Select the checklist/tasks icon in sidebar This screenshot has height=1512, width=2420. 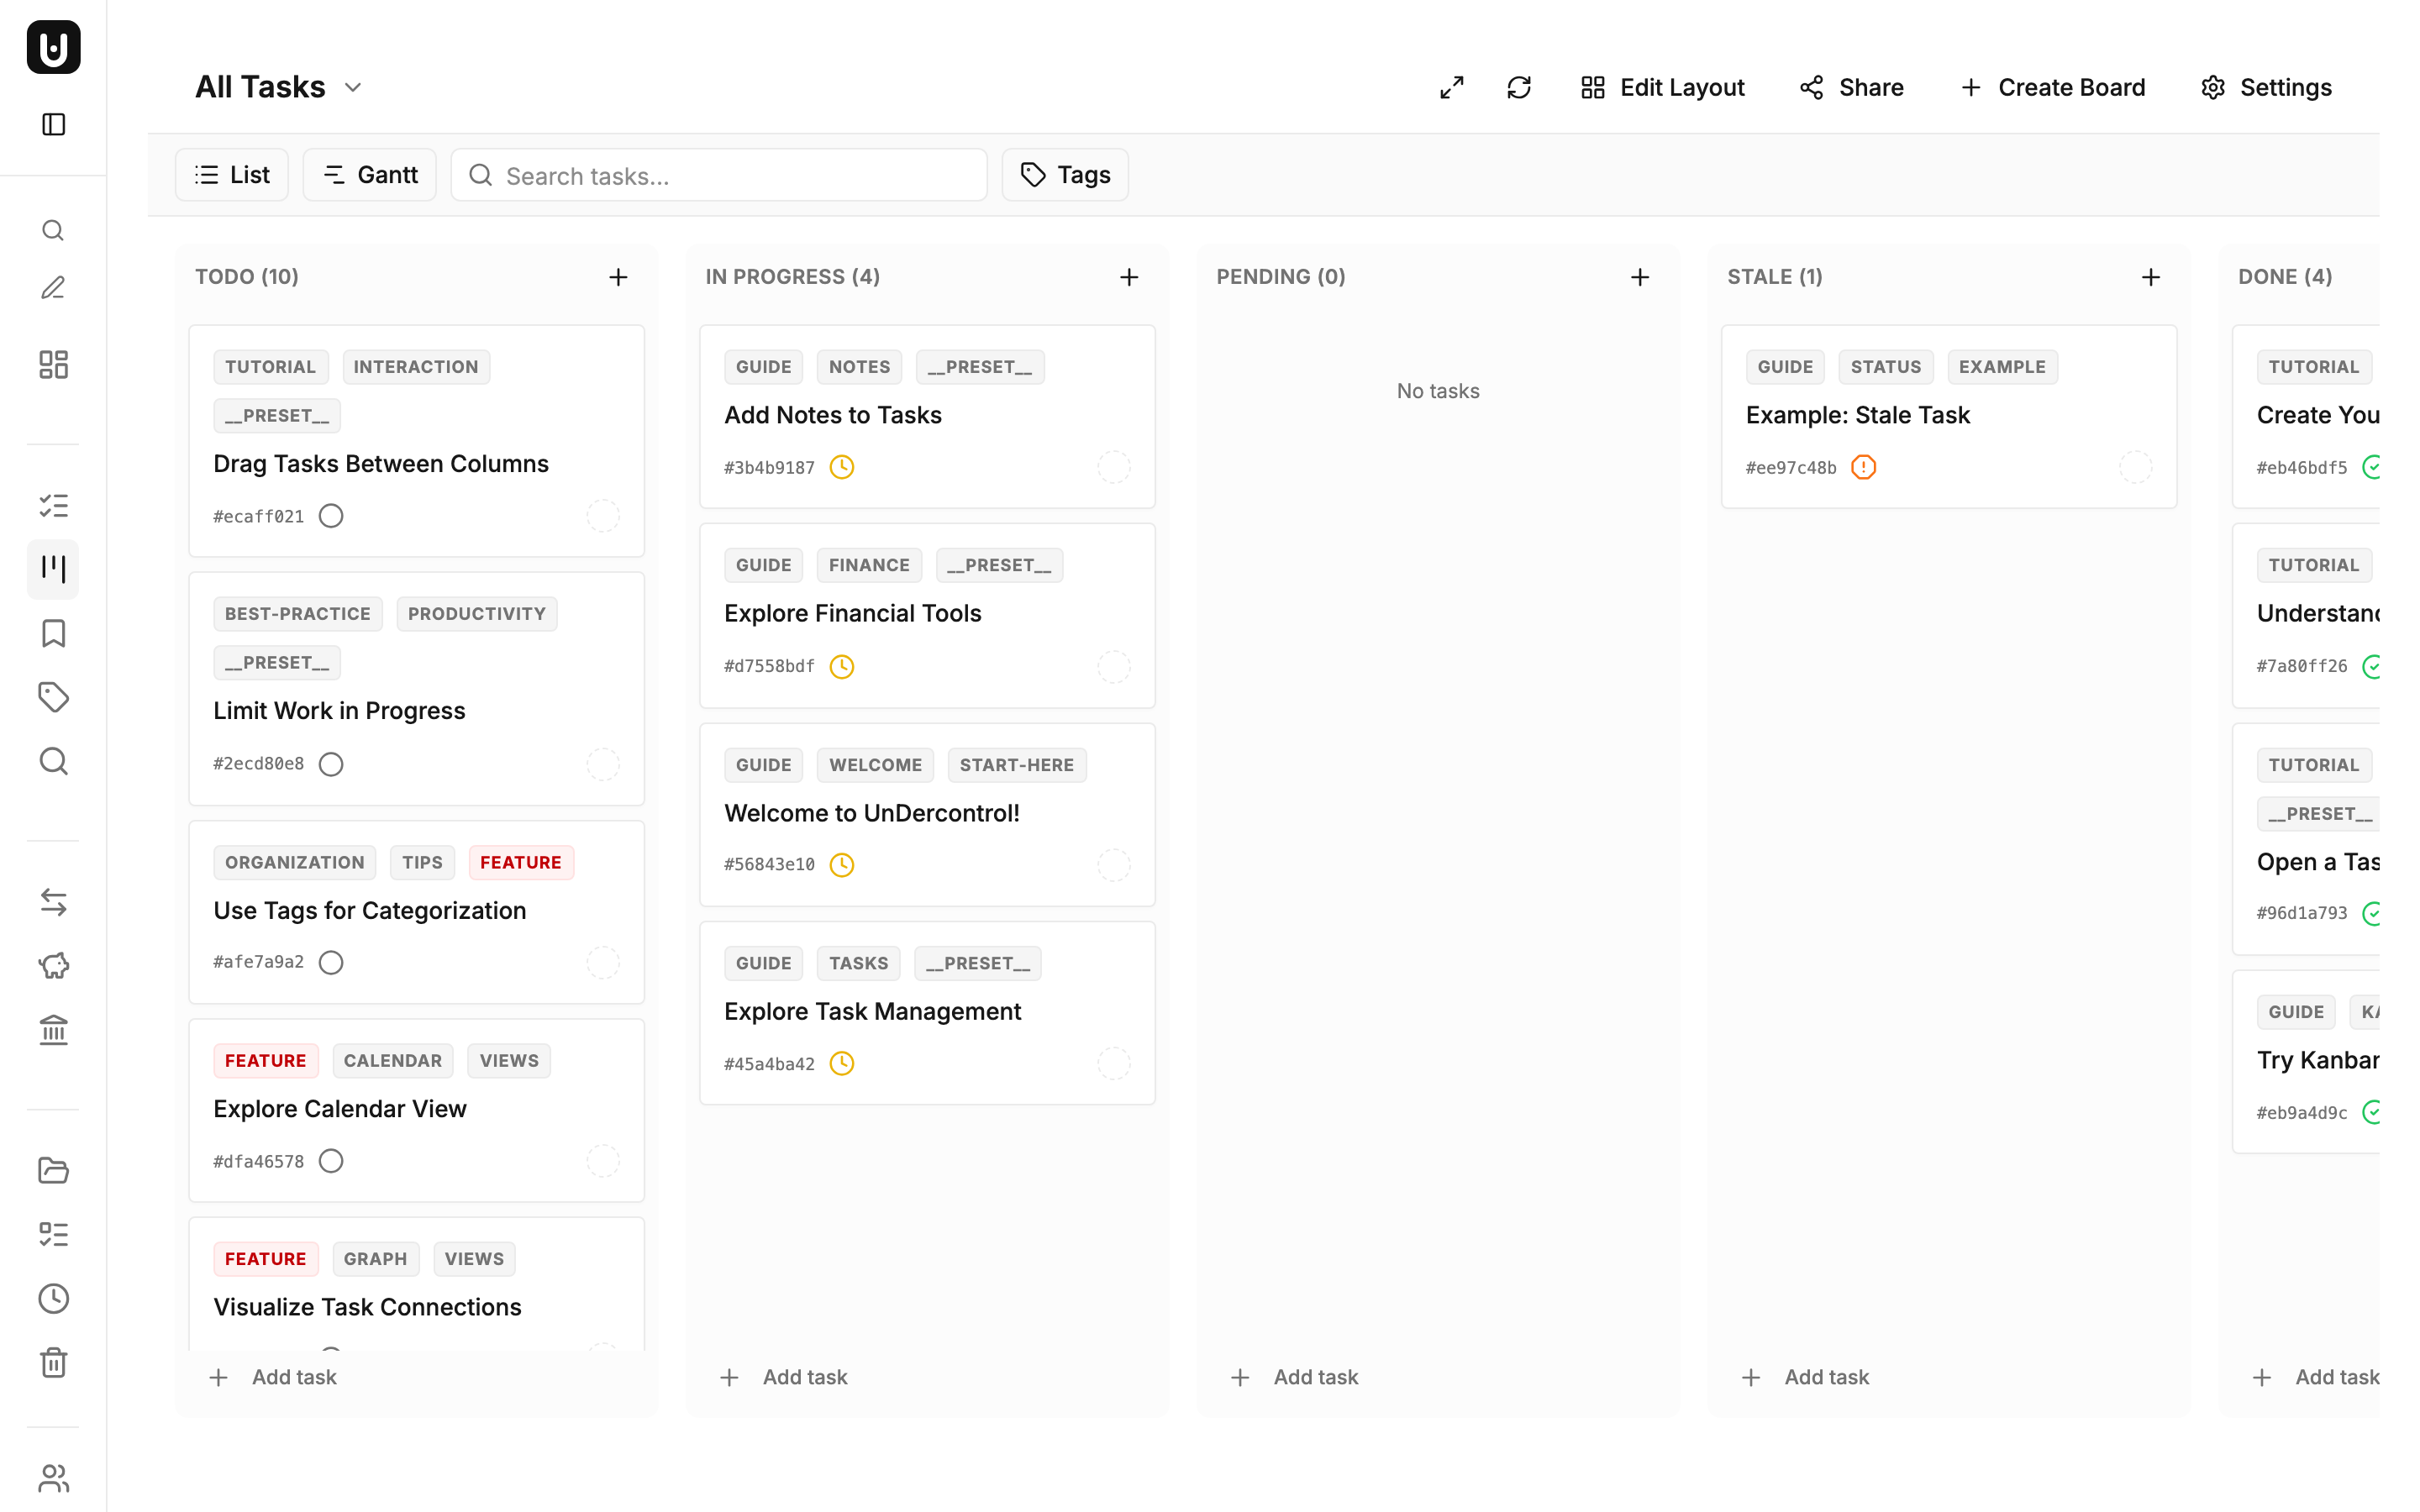[x=52, y=506]
